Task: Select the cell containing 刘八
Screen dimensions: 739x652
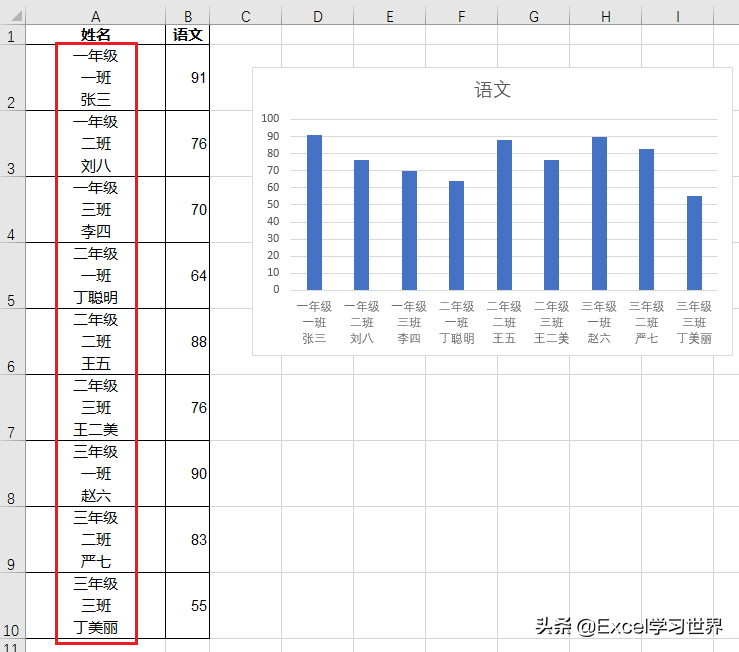Action: 96,144
